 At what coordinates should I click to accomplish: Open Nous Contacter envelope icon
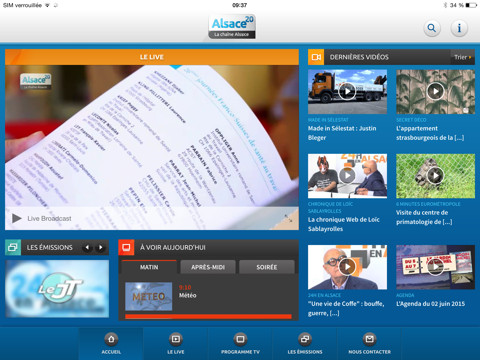click(x=369, y=339)
